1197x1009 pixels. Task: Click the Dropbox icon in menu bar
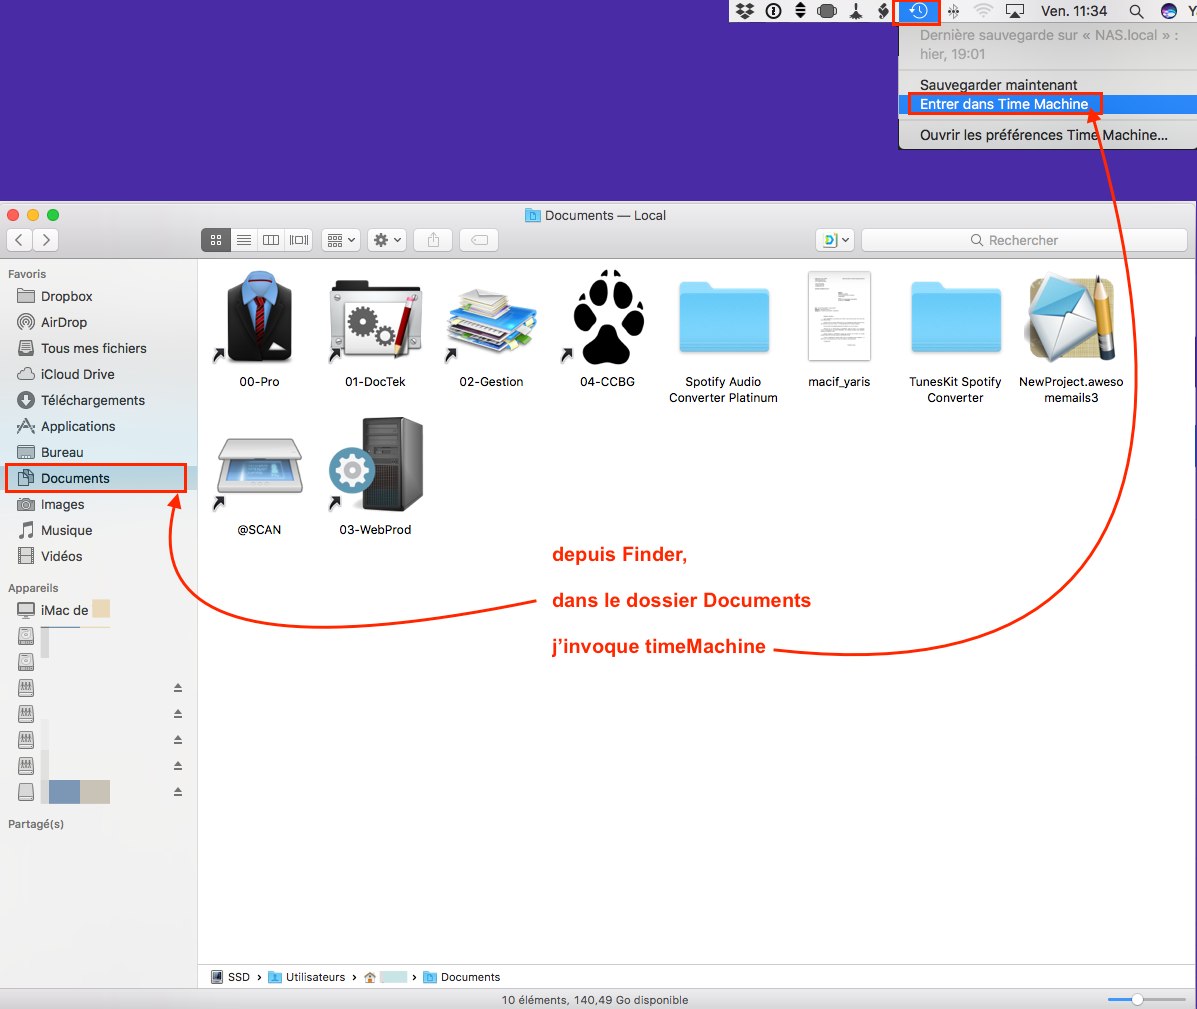[x=745, y=11]
